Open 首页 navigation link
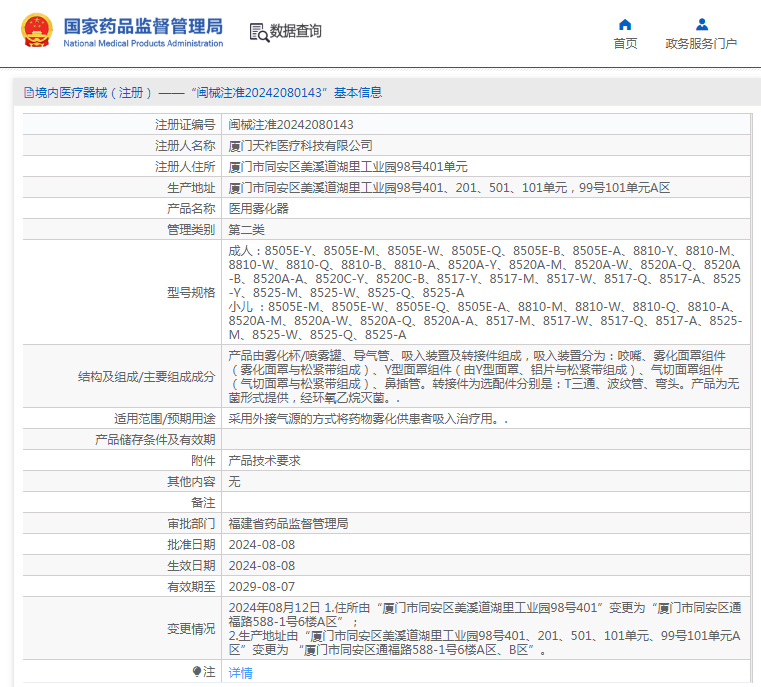The width and height of the screenshot is (761, 687). point(625,44)
